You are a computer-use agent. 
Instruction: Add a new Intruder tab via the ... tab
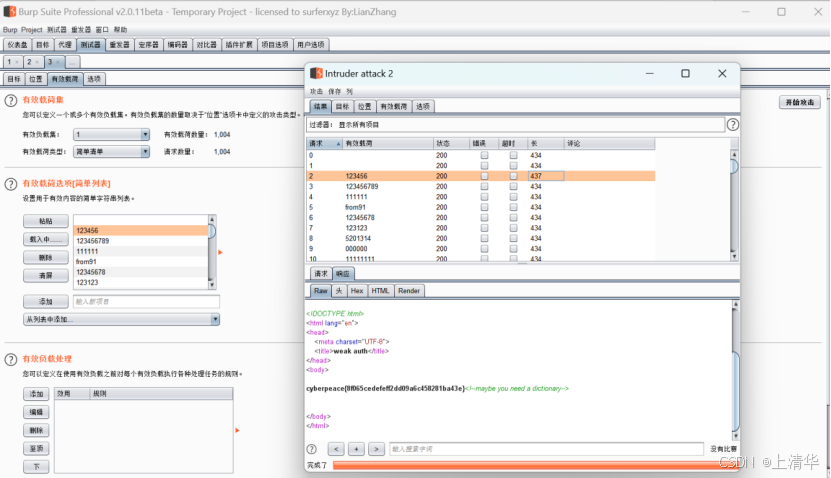pos(72,62)
